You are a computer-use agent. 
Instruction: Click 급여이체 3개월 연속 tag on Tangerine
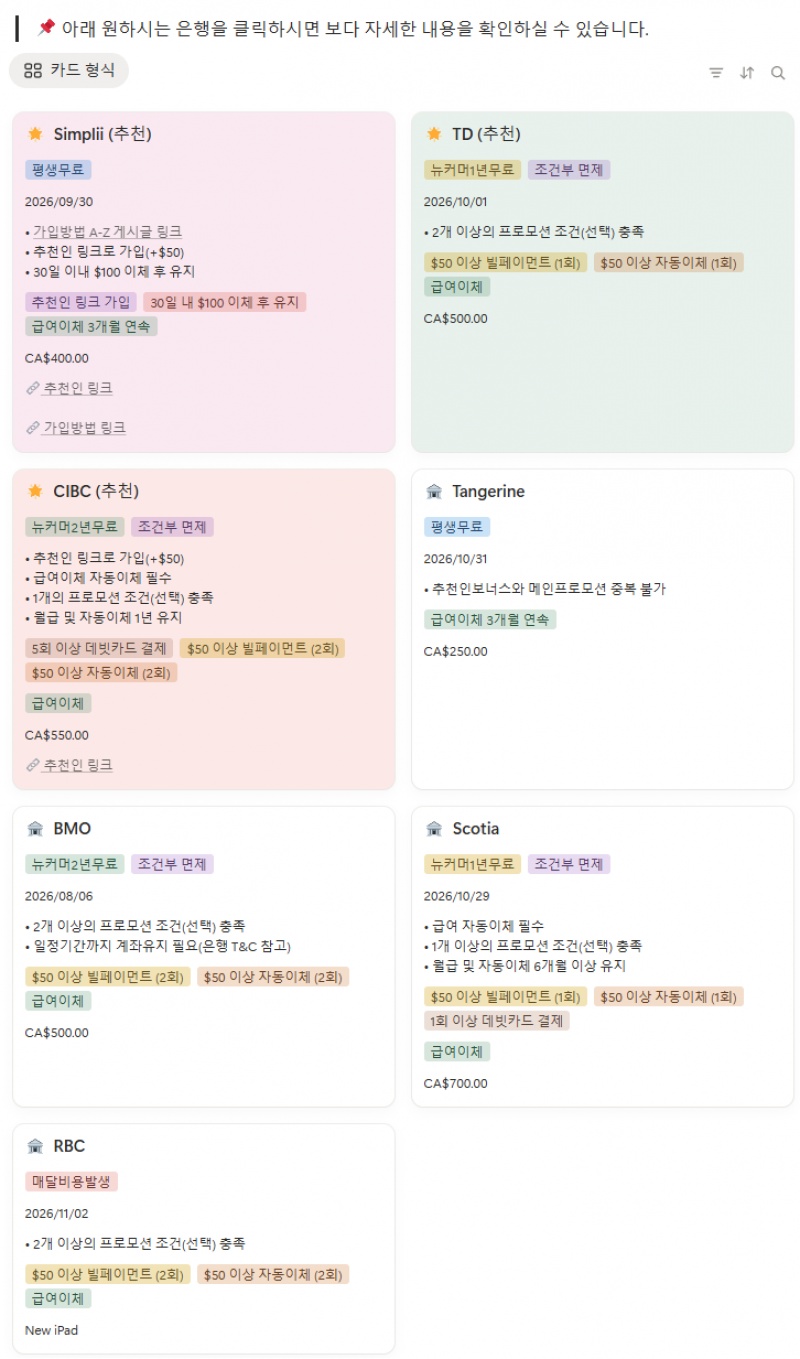(490, 620)
